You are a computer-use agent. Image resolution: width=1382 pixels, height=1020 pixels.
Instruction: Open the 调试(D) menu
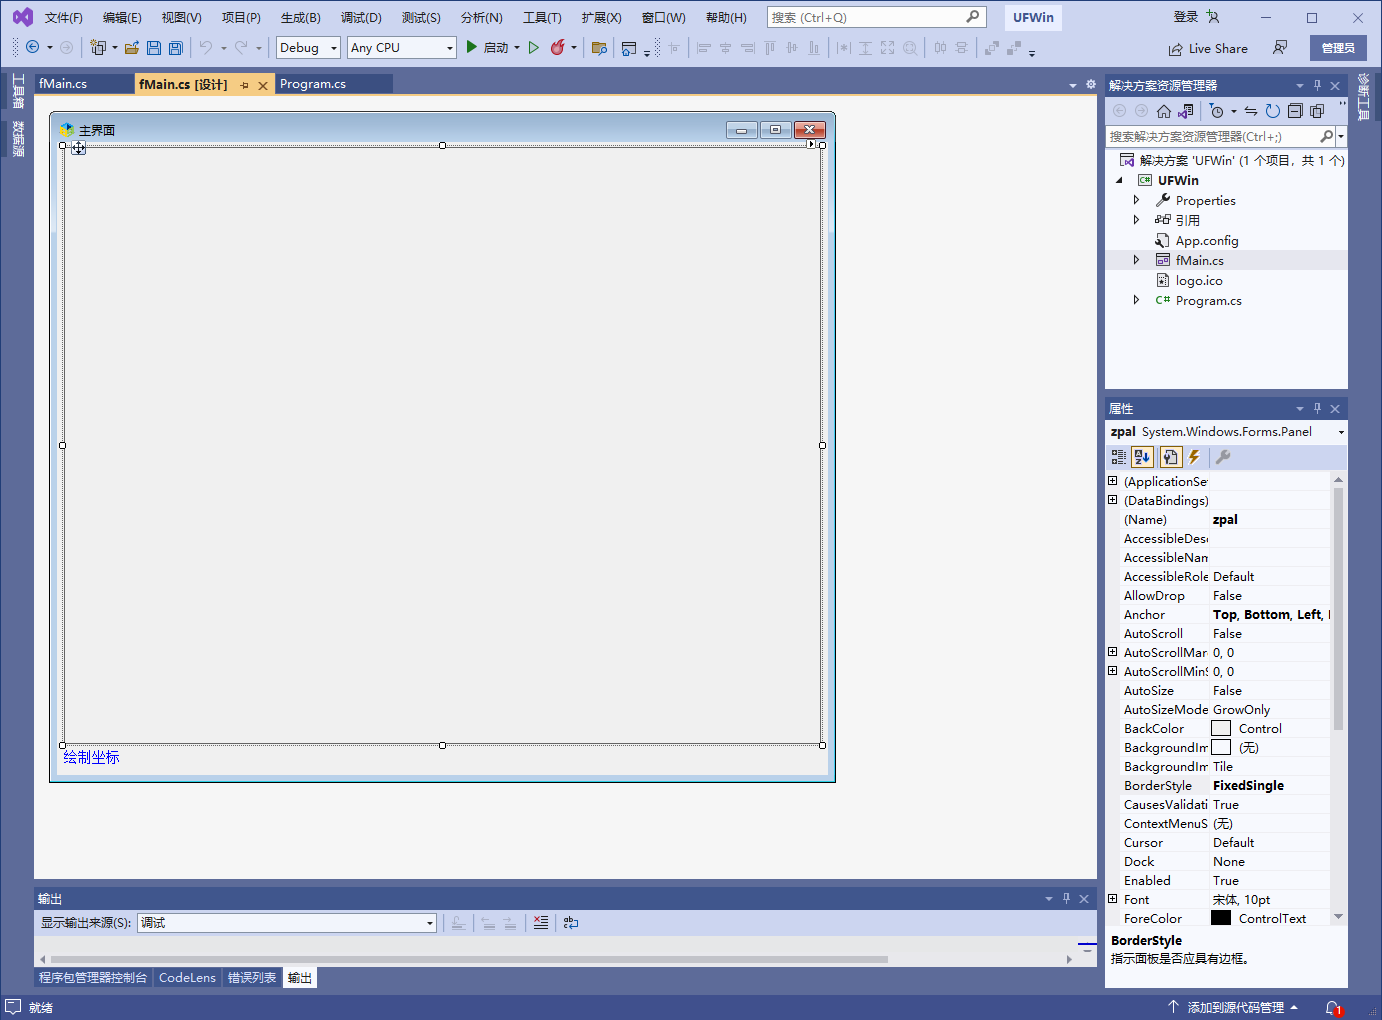pos(361,18)
